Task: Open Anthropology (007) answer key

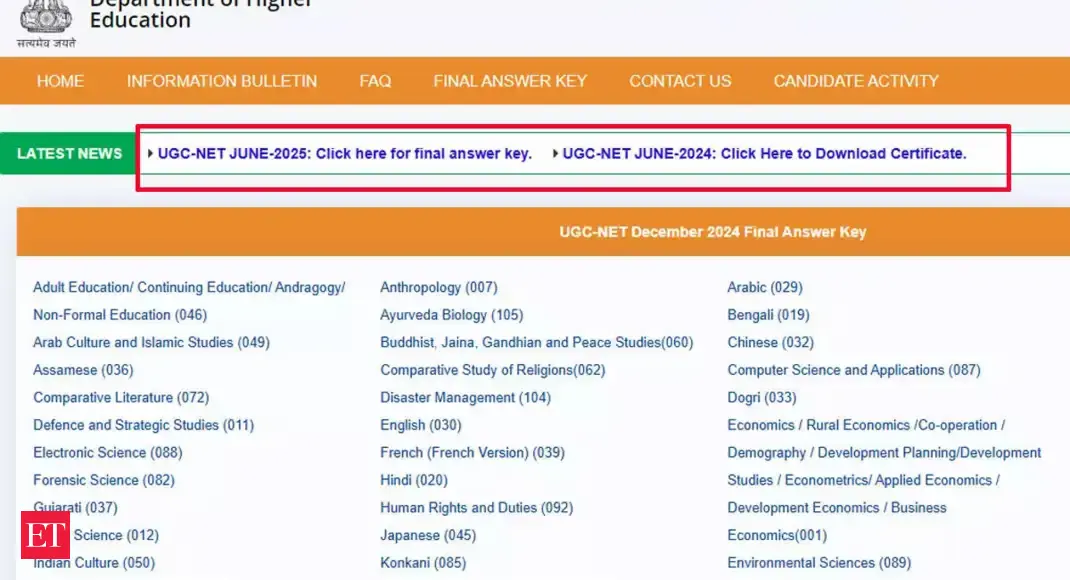Action: tap(438, 287)
